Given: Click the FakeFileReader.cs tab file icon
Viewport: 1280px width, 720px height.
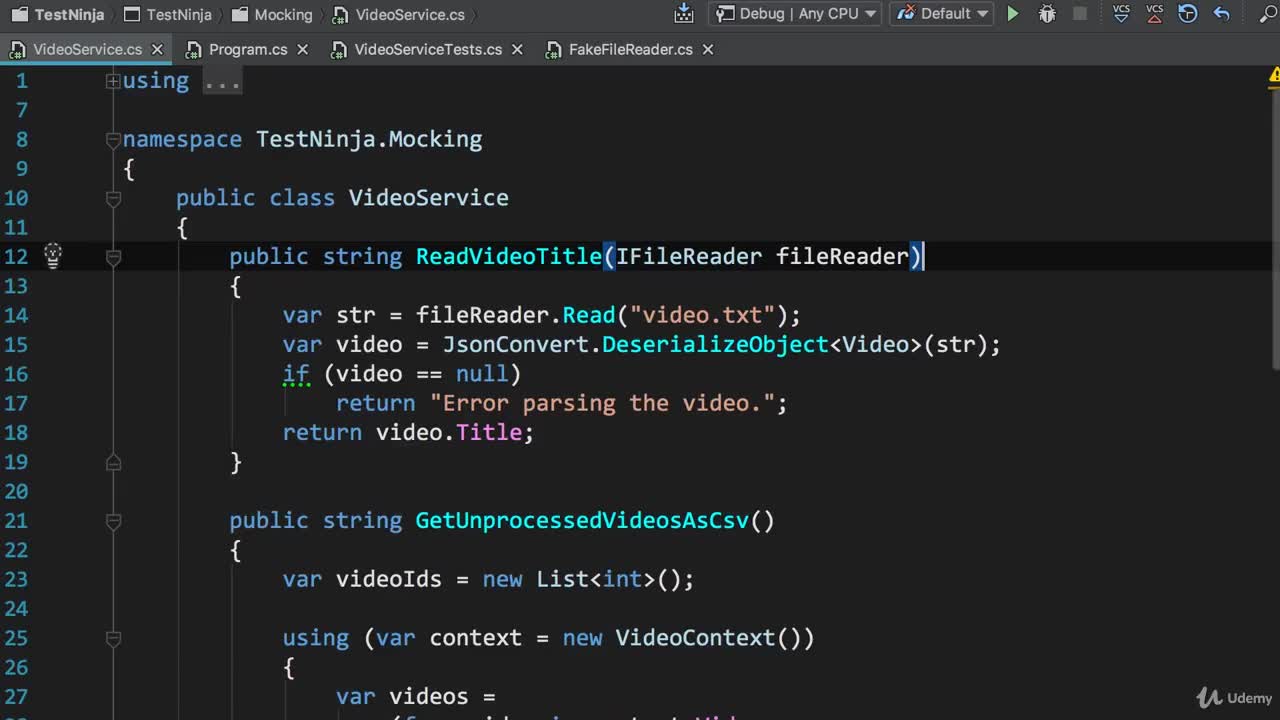Looking at the screenshot, I should pyautogui.click(x=554, y=49).
